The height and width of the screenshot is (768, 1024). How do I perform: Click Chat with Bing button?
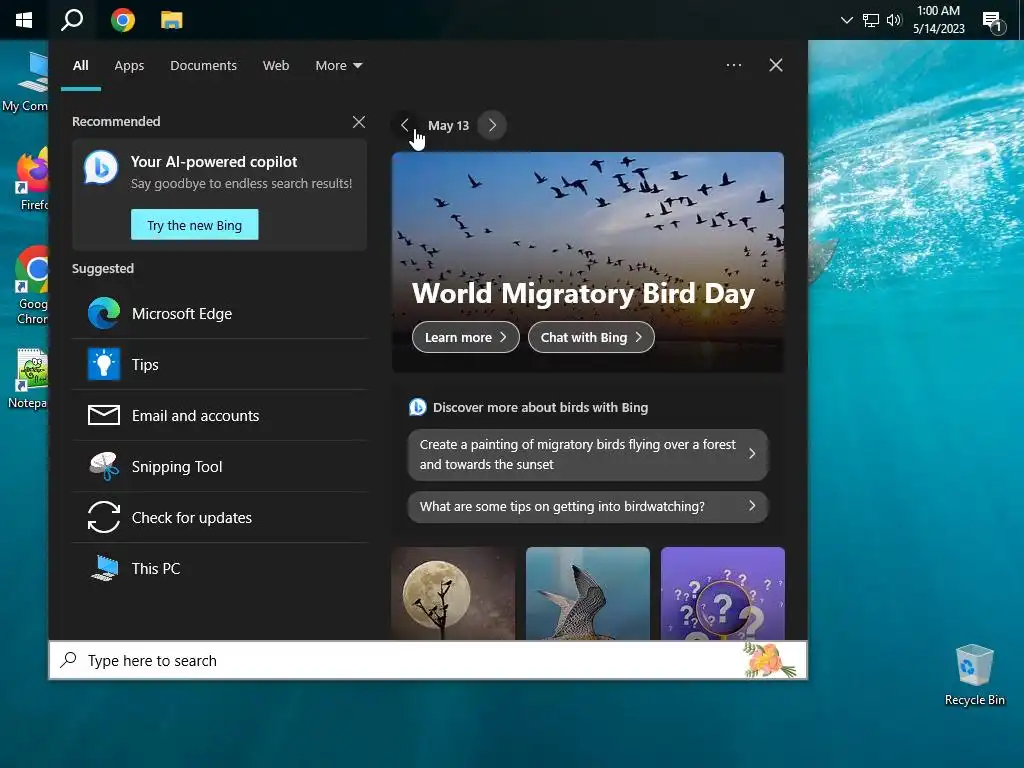tap(591, 337)
